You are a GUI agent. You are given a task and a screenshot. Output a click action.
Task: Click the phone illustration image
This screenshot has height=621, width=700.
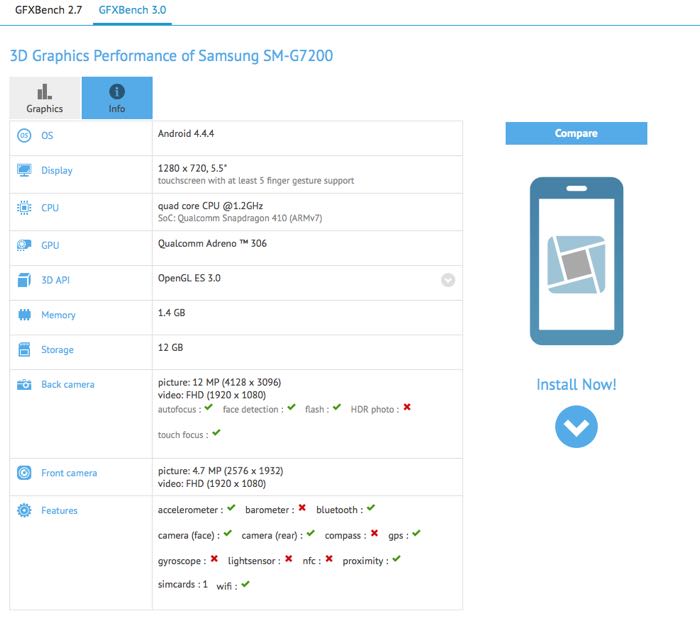click(x=576, y=261)
